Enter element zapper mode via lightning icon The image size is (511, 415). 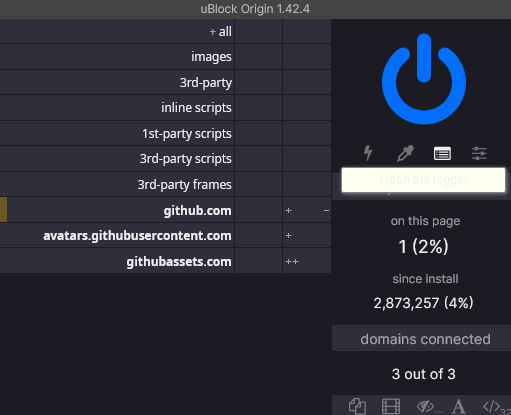tap(368, 153)
